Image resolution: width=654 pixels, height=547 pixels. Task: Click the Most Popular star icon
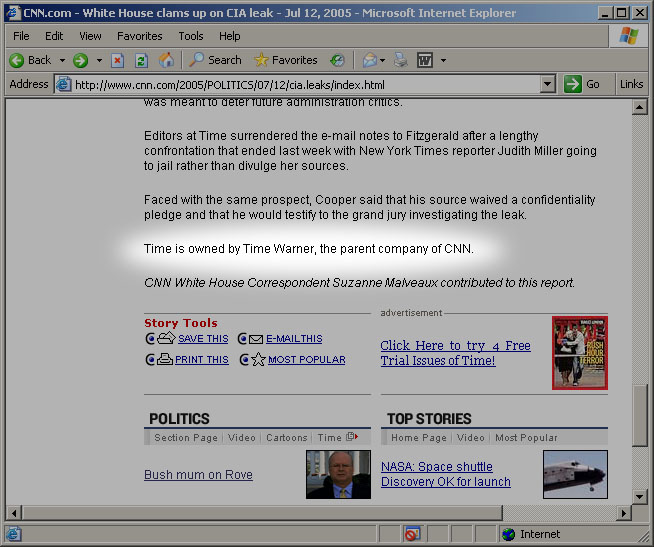tap(258, 359)
